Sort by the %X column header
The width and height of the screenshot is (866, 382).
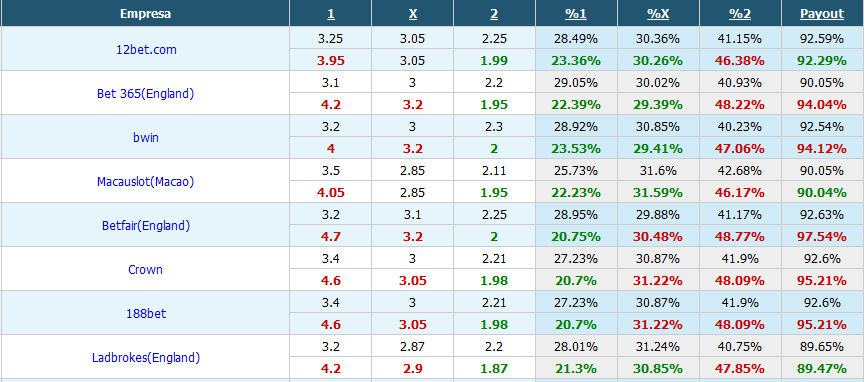(658, 14)
